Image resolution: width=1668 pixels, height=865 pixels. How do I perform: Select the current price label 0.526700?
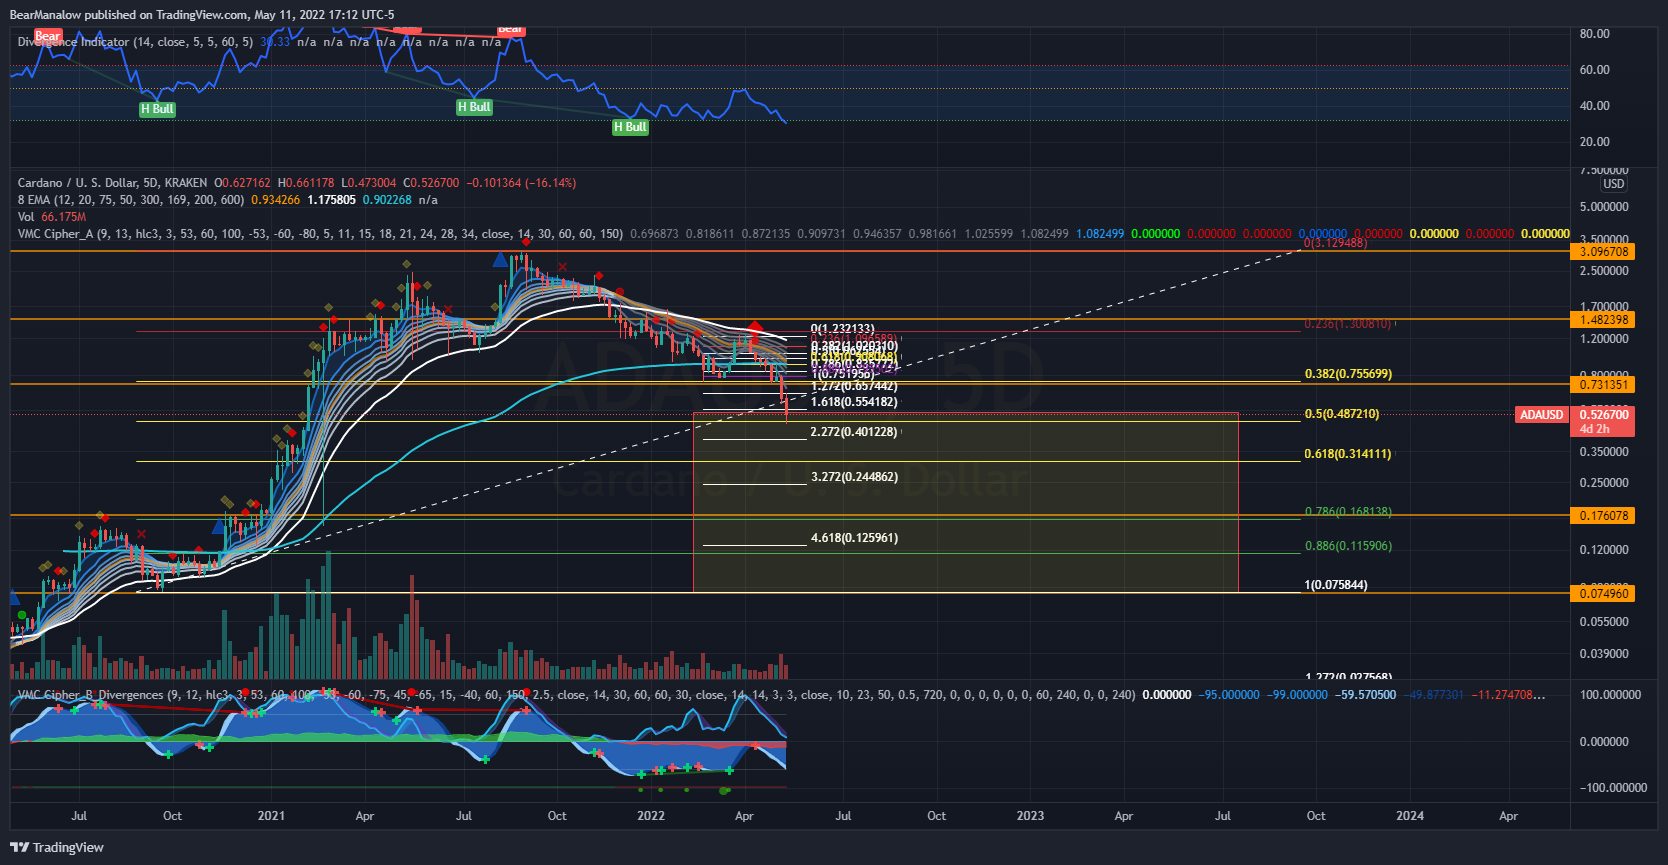click(1604, 415)
